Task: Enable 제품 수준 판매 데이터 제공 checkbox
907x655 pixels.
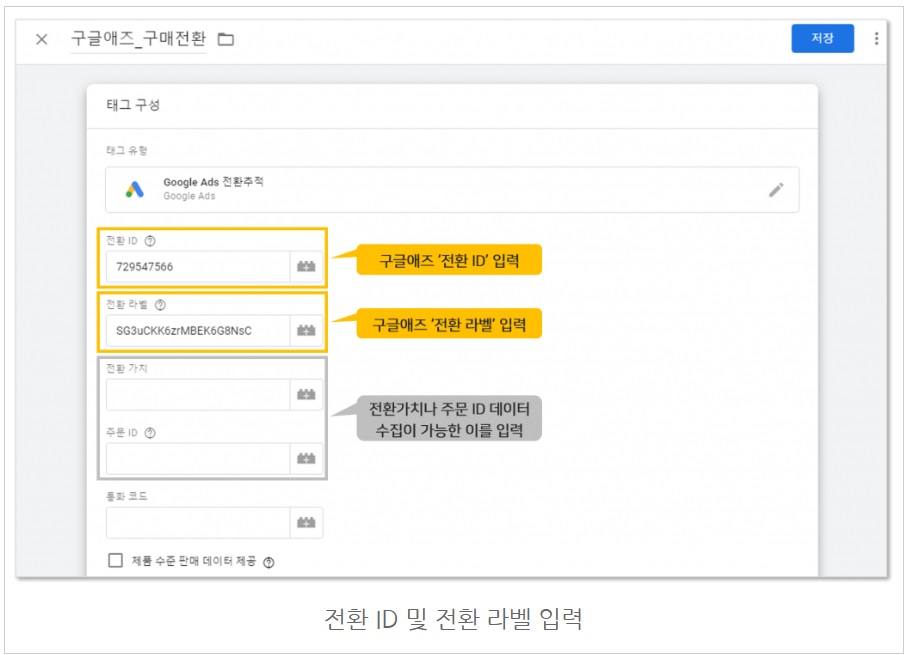Action: point(116,561)
